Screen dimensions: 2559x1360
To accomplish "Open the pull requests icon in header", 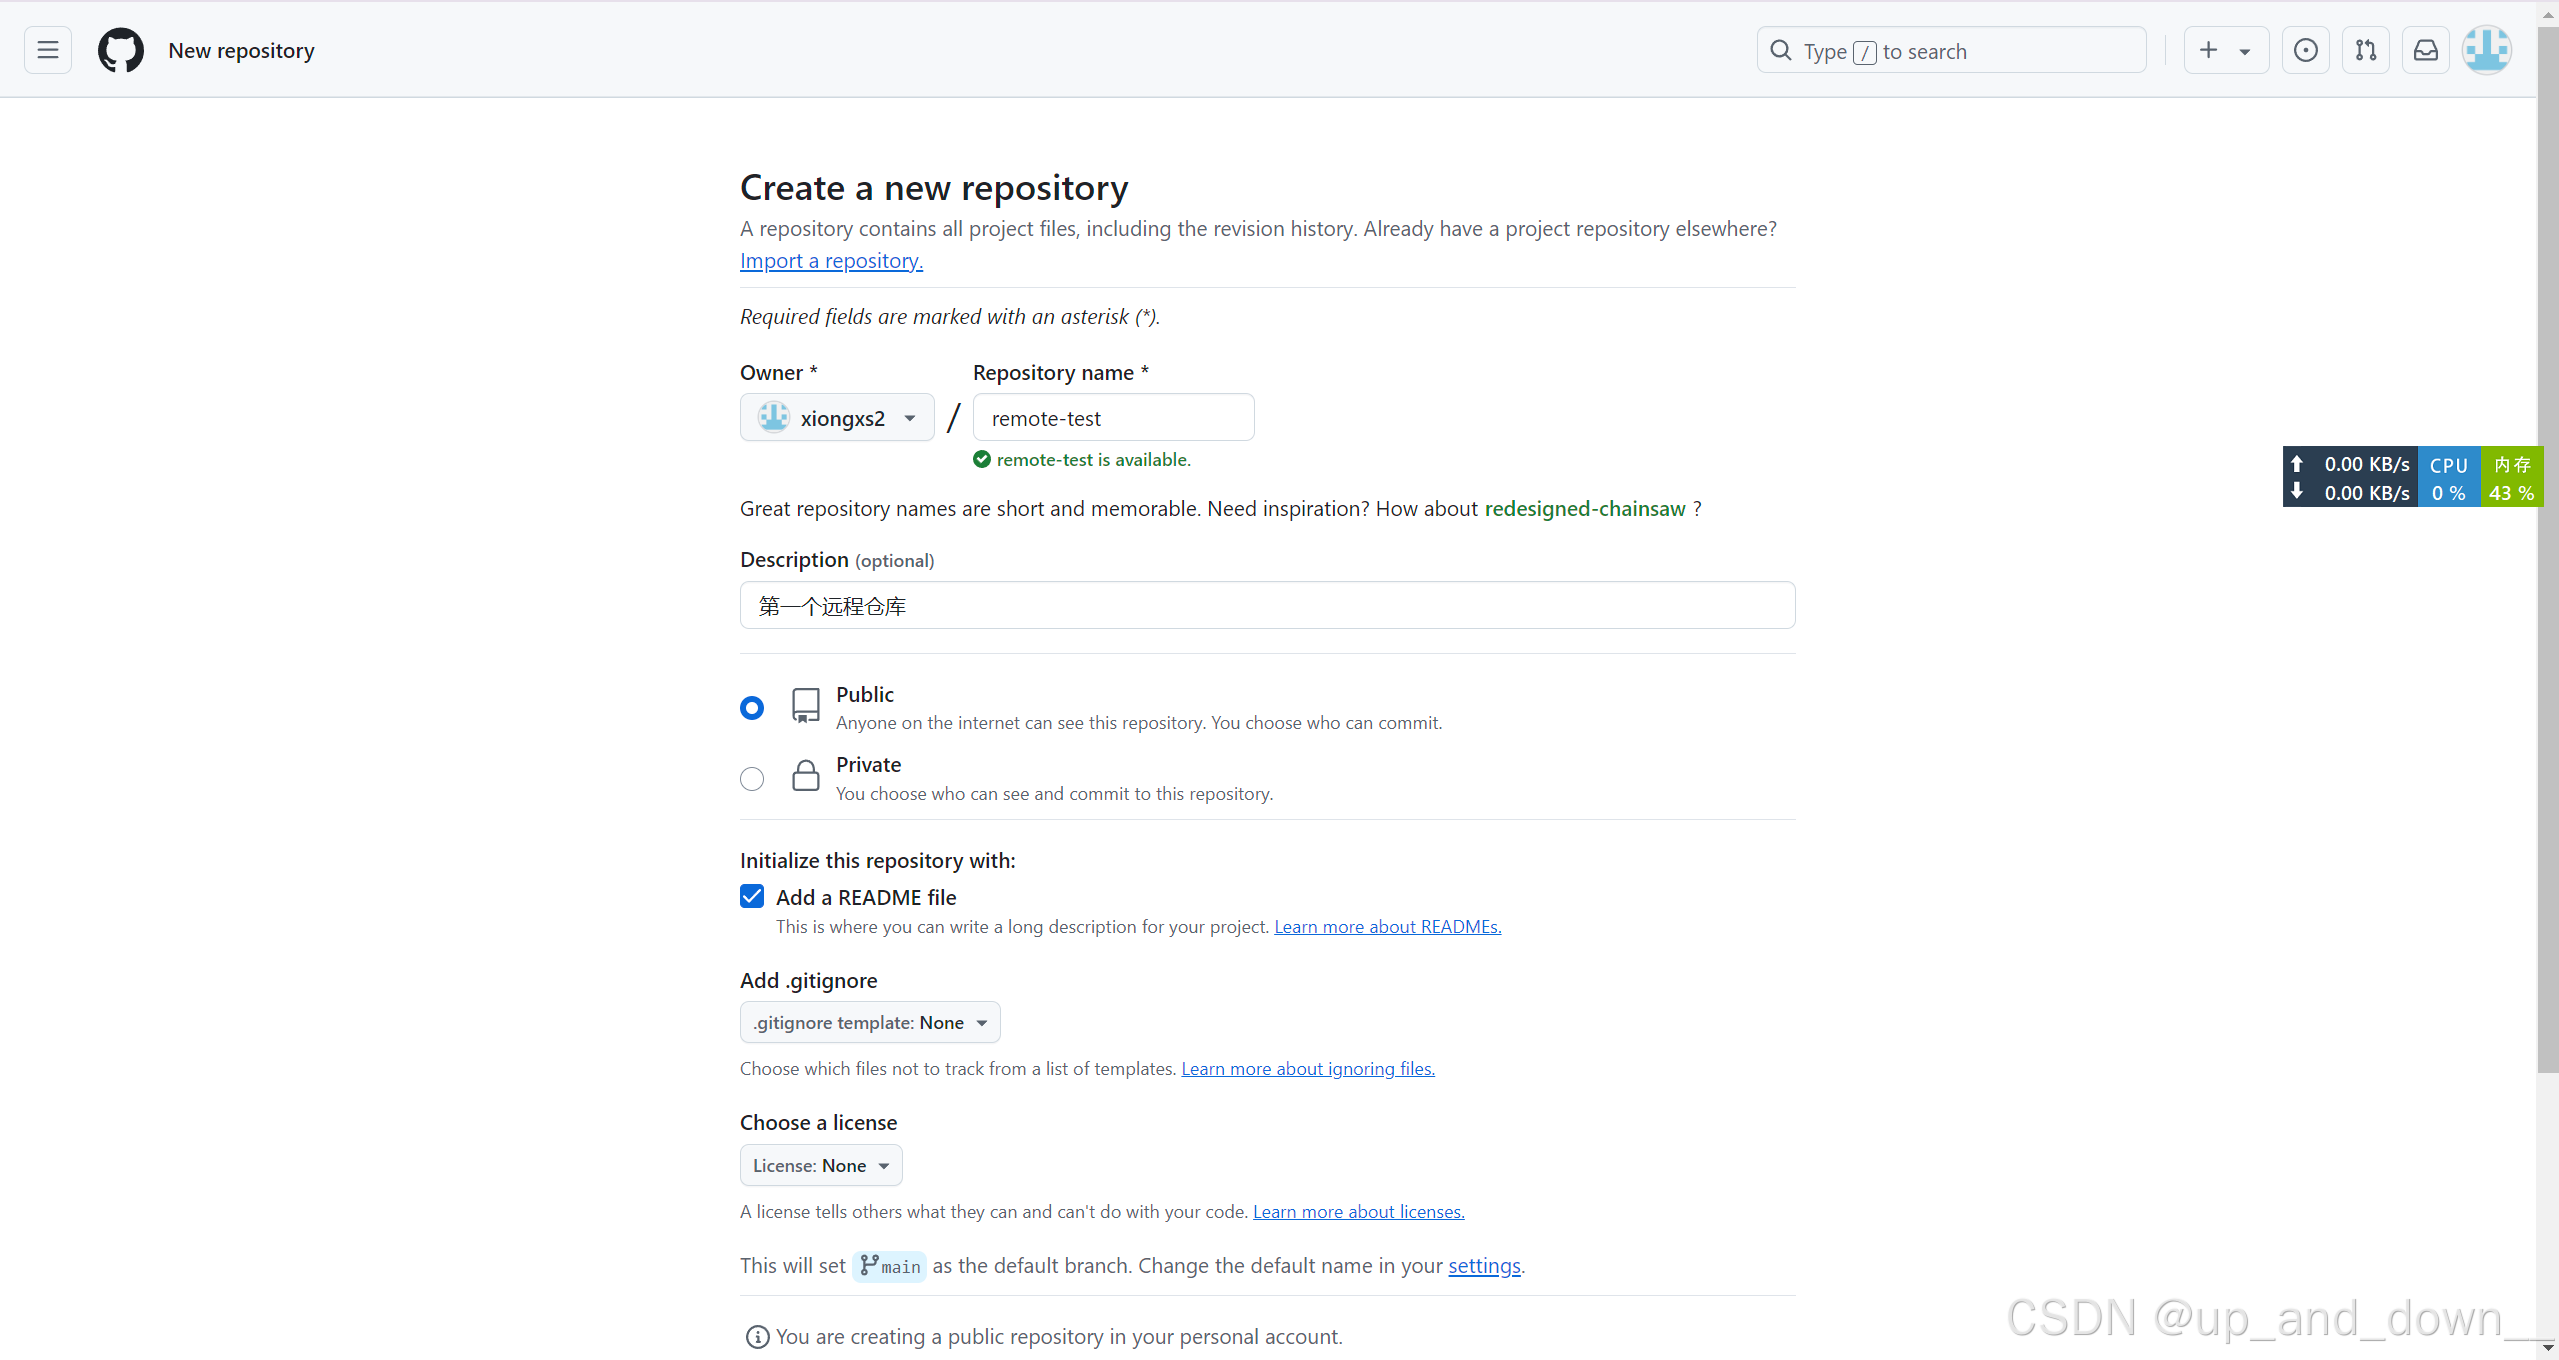I will click(2366, 50).
